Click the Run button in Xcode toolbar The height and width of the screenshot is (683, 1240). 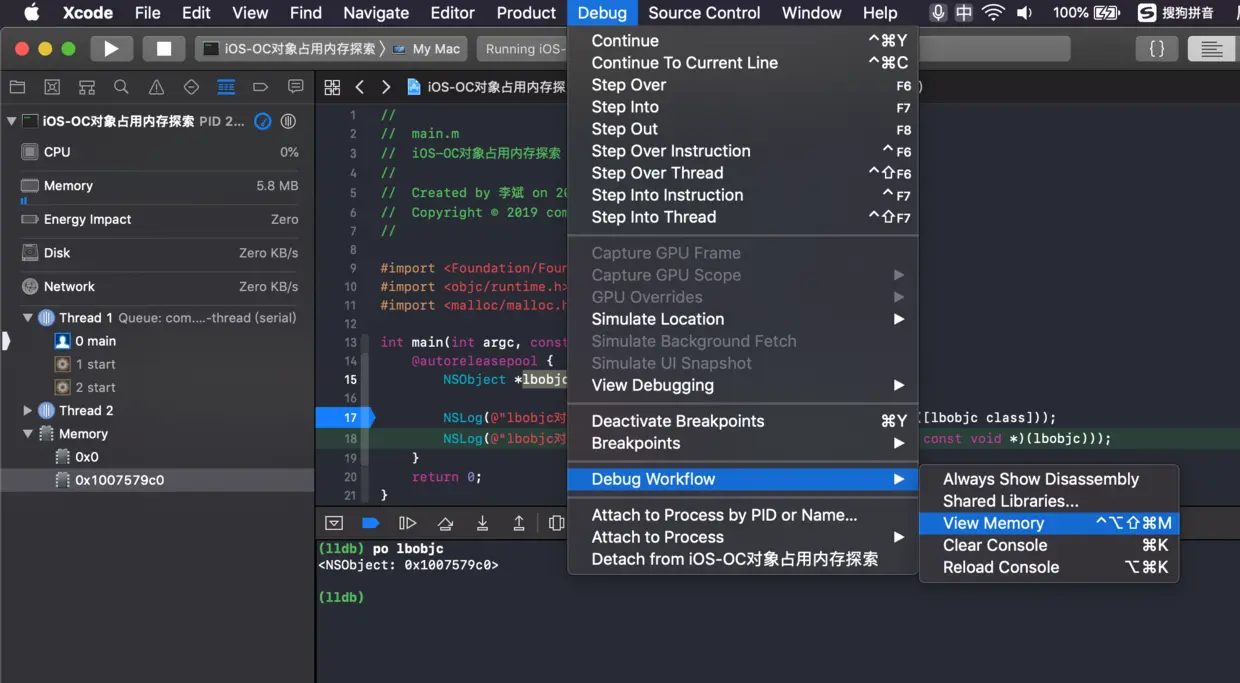[111, 49]
